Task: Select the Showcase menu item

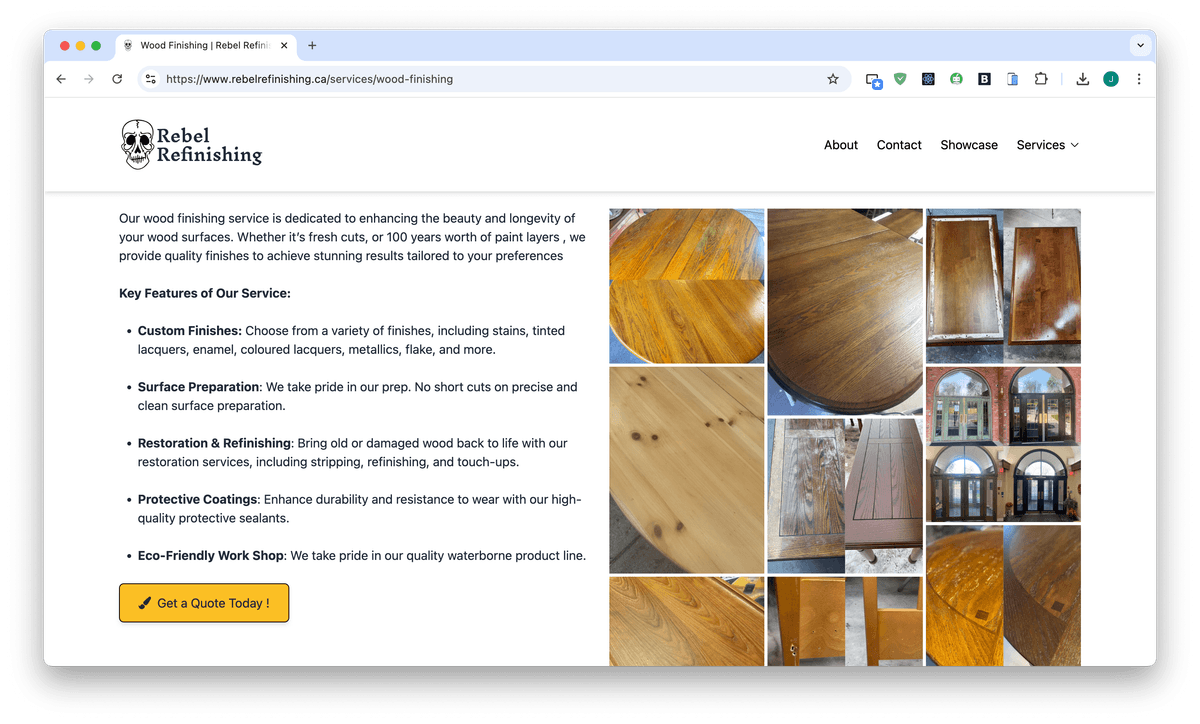Action: 968,145
